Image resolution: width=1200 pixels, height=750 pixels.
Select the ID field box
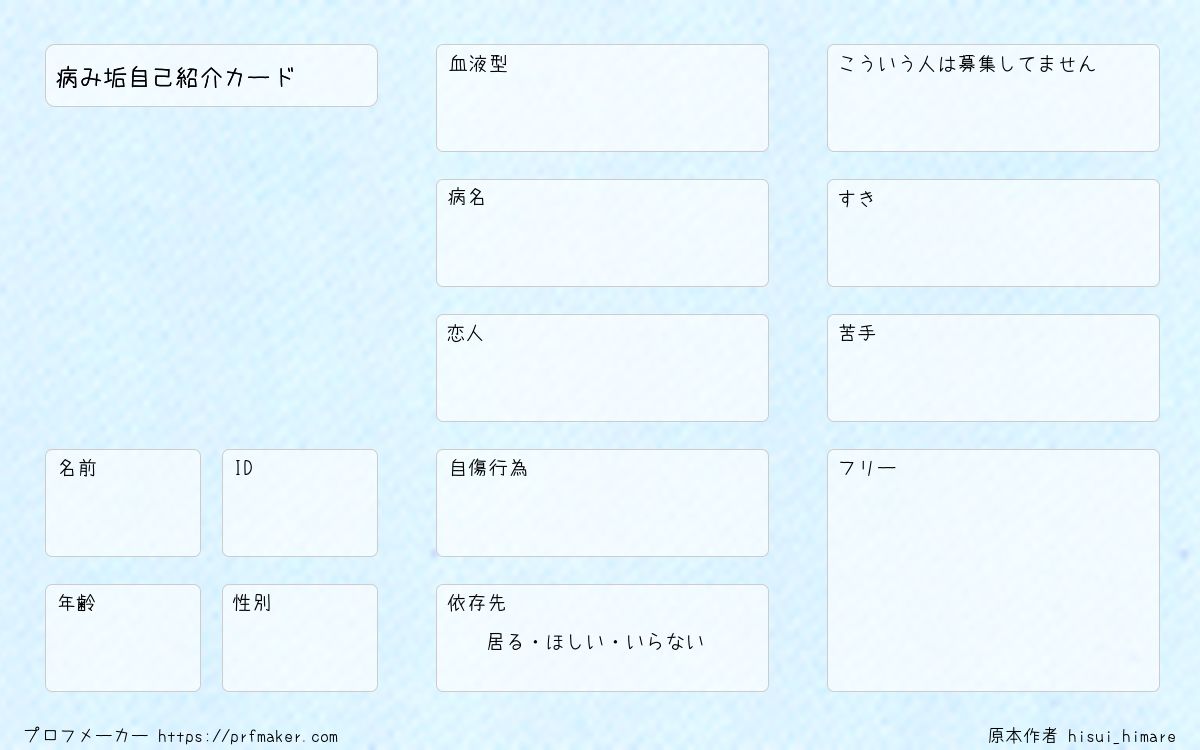tap(300, 503)
